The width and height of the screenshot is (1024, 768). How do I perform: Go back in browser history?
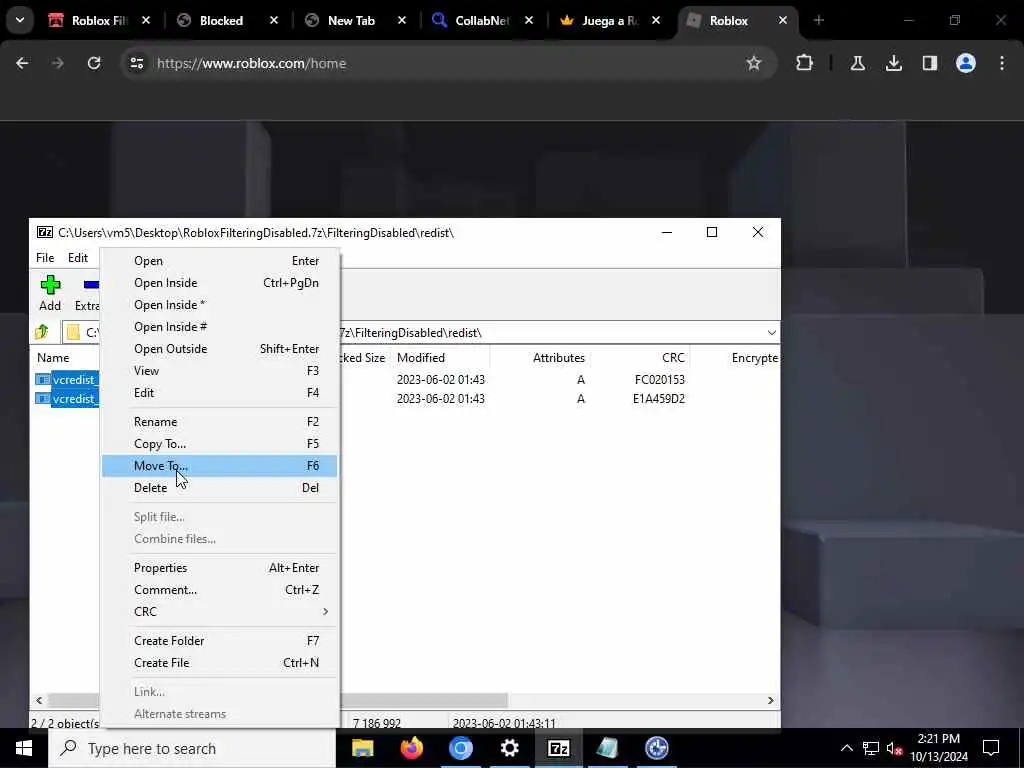click(22, 63)
